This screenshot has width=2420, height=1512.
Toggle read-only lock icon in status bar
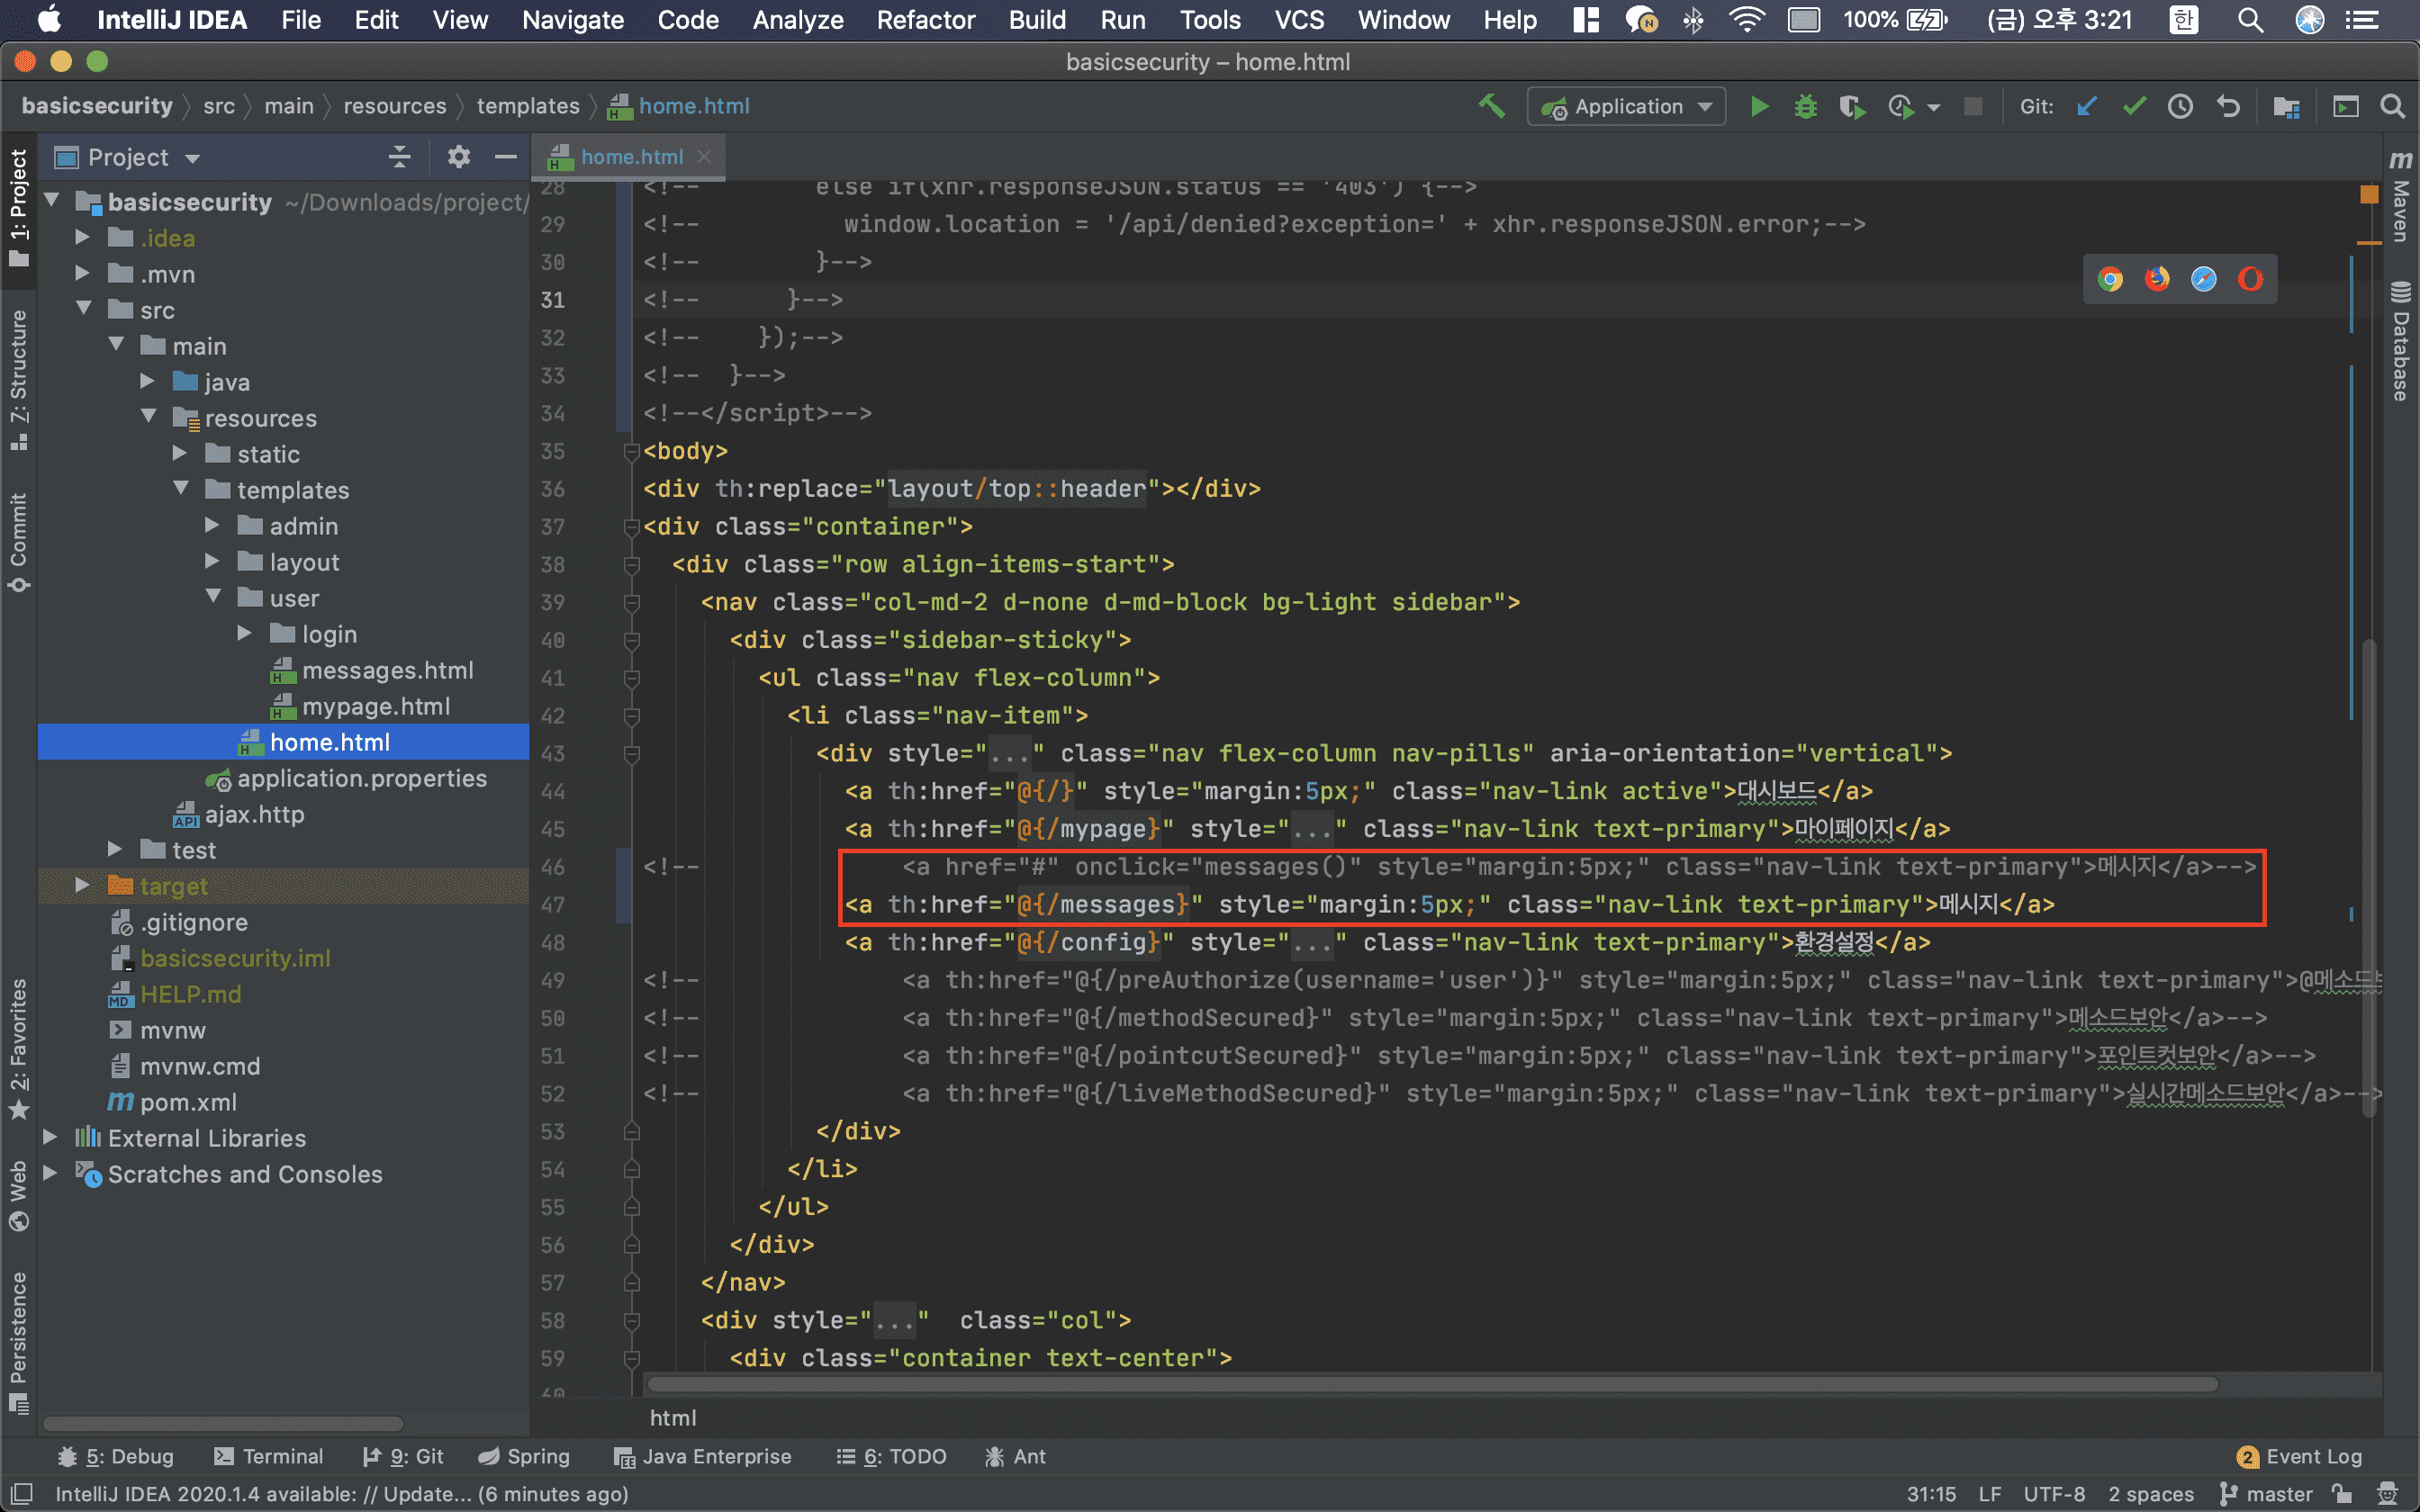2342,1494
